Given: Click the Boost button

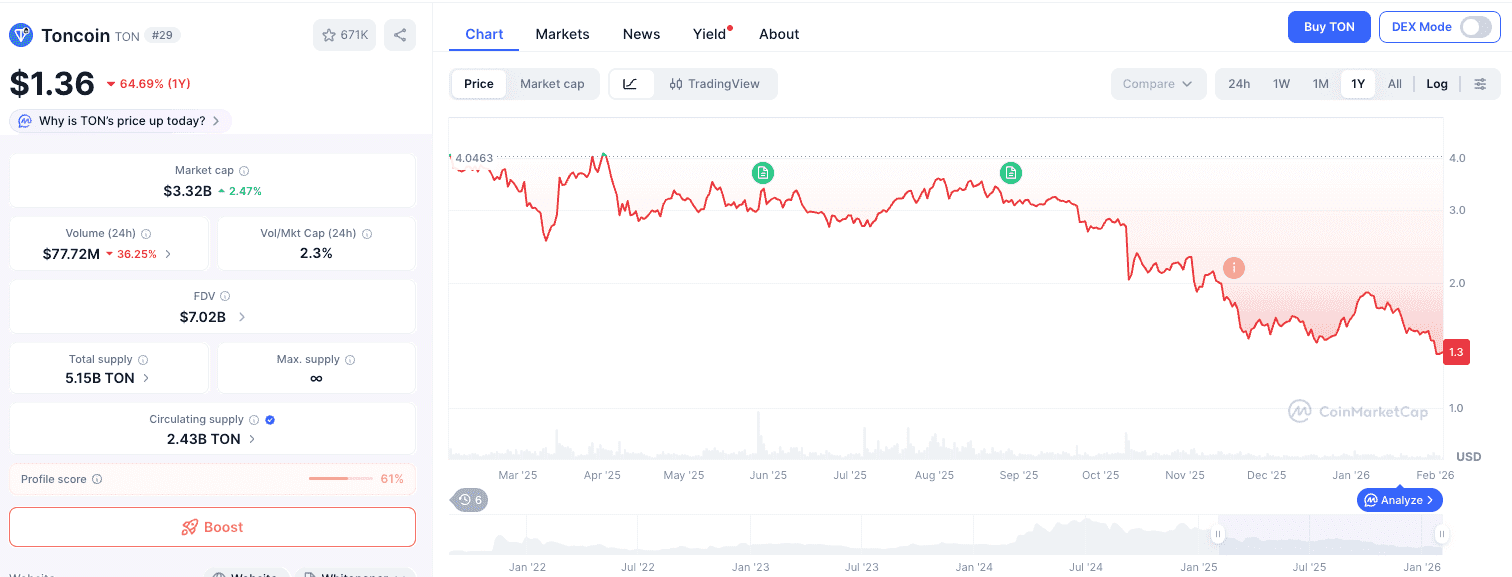Looking at the screenshot, I should click(212, 527).
